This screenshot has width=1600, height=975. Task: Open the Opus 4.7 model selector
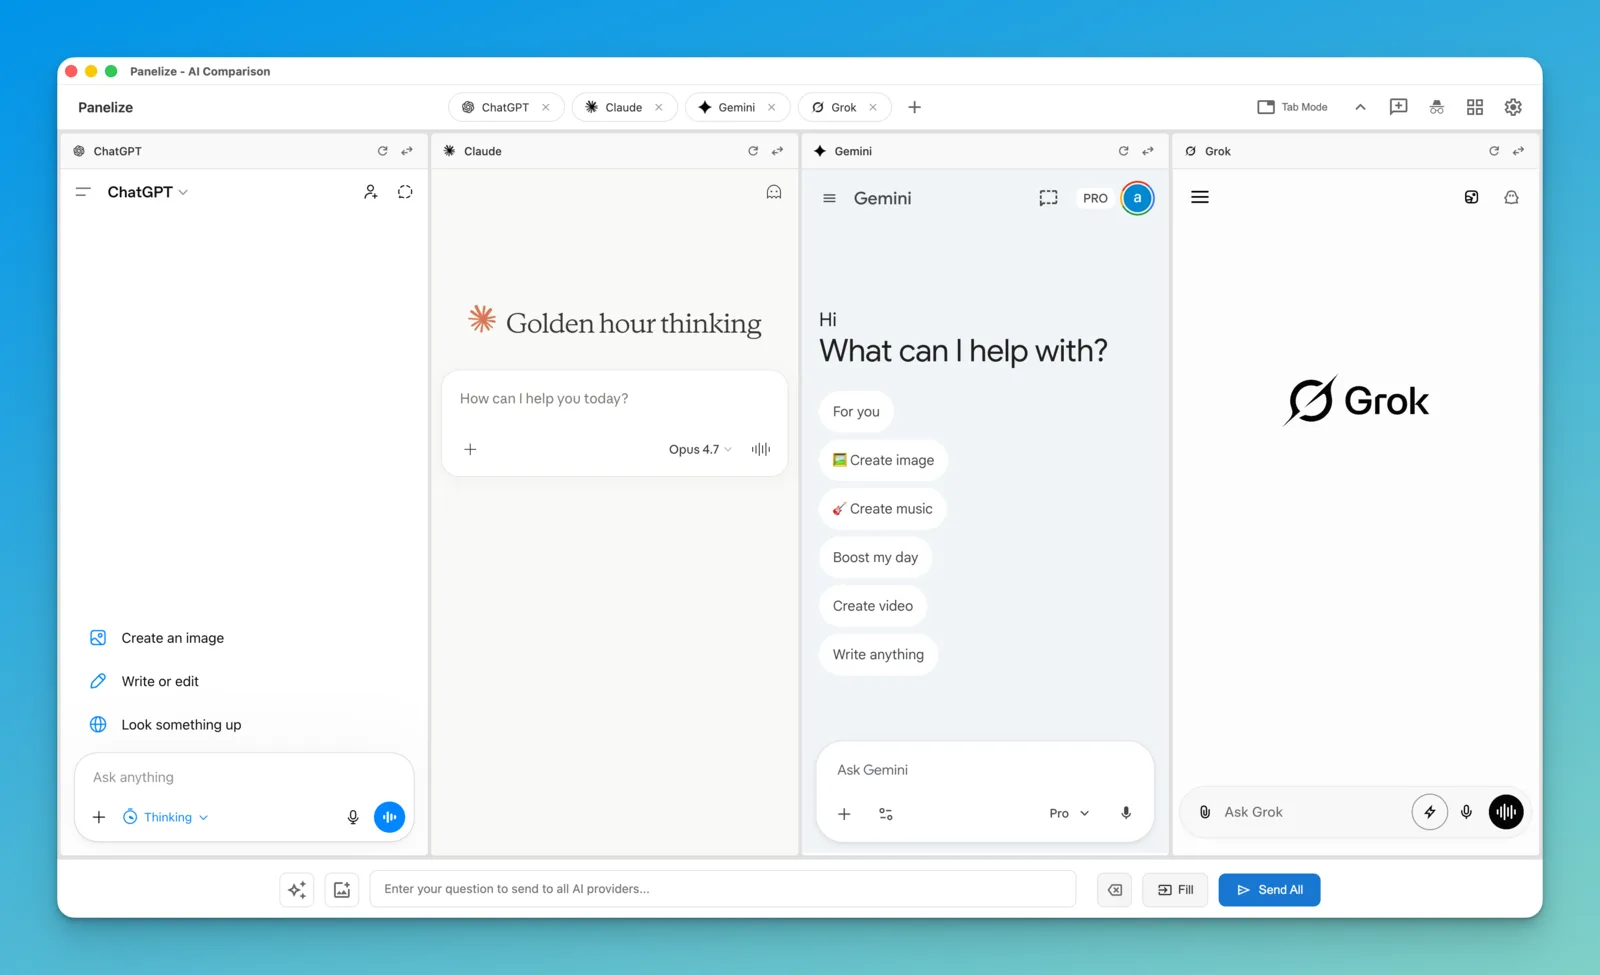[x=700, y=449]
